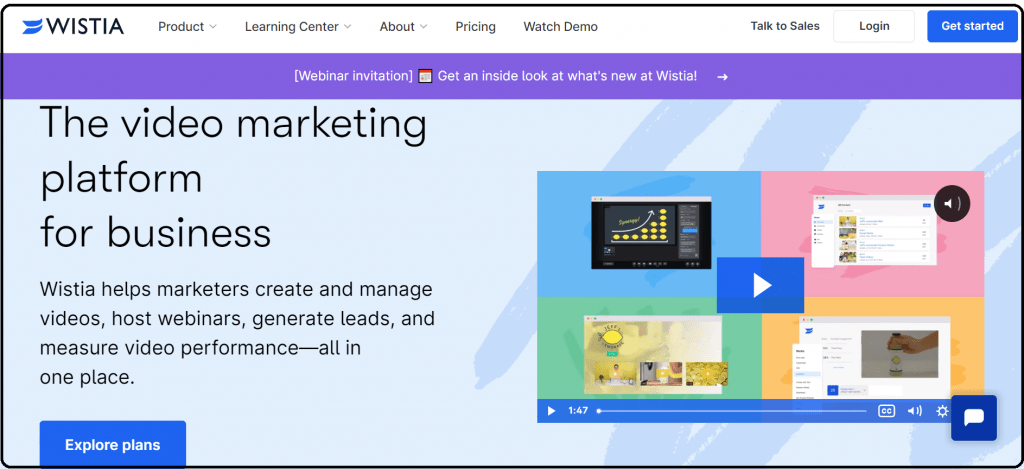
Task: Click the calendar emoji in the webinar banner
Action: (x=425, y=76)
